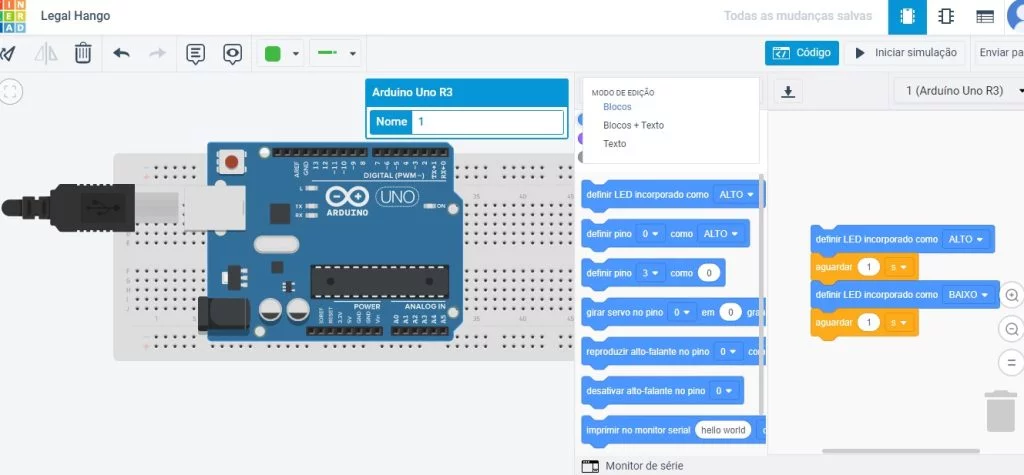Open the component list view
Image resolution: width=1024 pixels, height=475 pixels.
coord(985,17)
